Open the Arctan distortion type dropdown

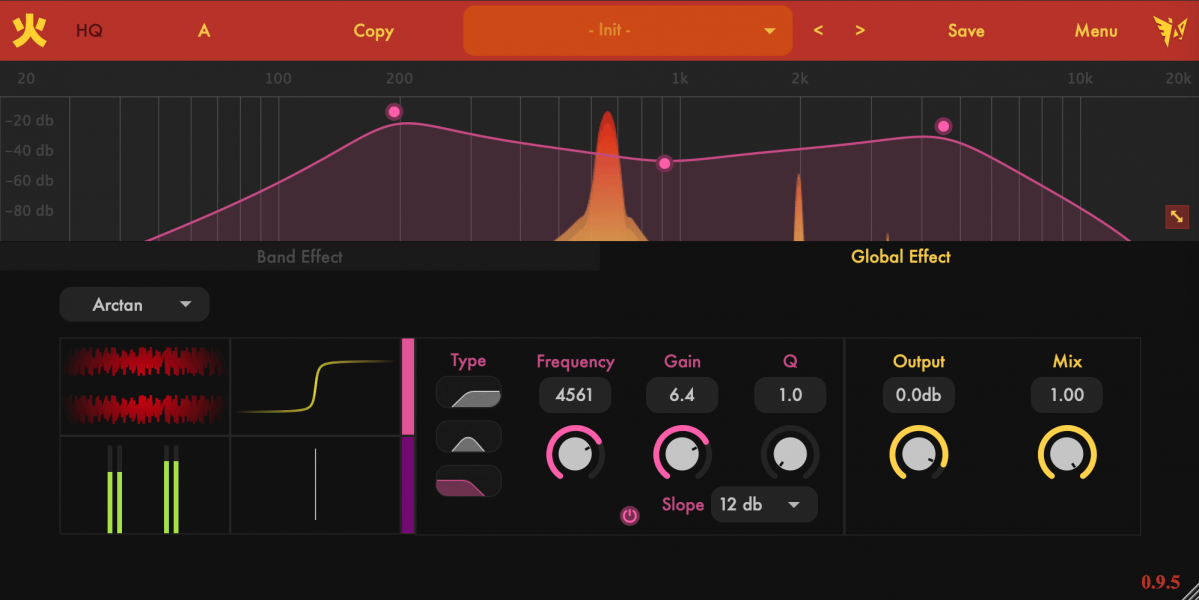pos(135,304)
